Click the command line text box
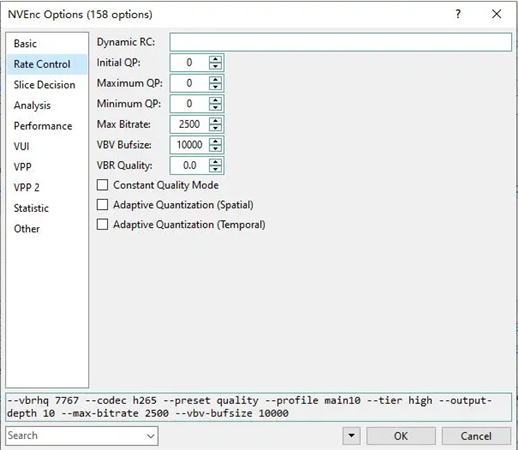Screen dimensions: 518x450 (259, 407)
